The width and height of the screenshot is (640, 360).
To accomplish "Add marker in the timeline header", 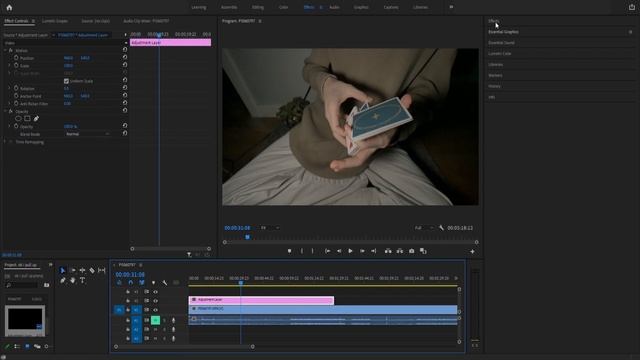I will pyautogui.click(x=153, y=282).
